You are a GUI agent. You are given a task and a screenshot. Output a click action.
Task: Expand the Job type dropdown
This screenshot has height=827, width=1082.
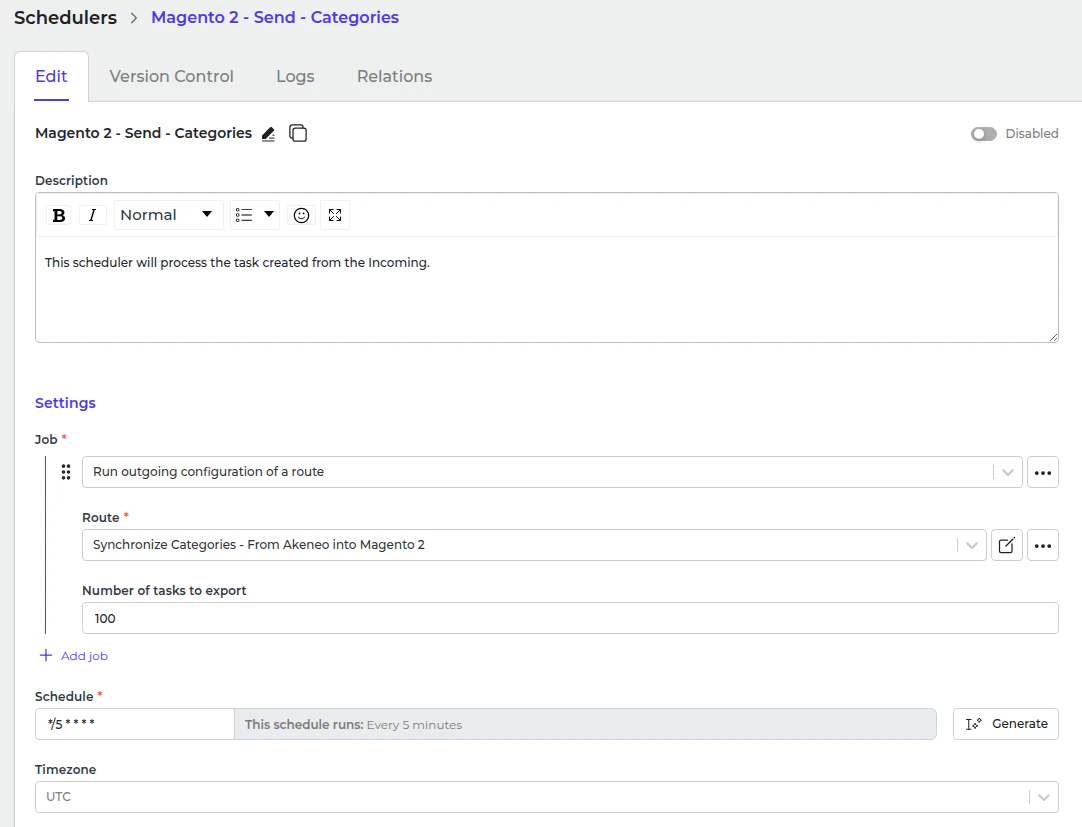pos(1007,472)
